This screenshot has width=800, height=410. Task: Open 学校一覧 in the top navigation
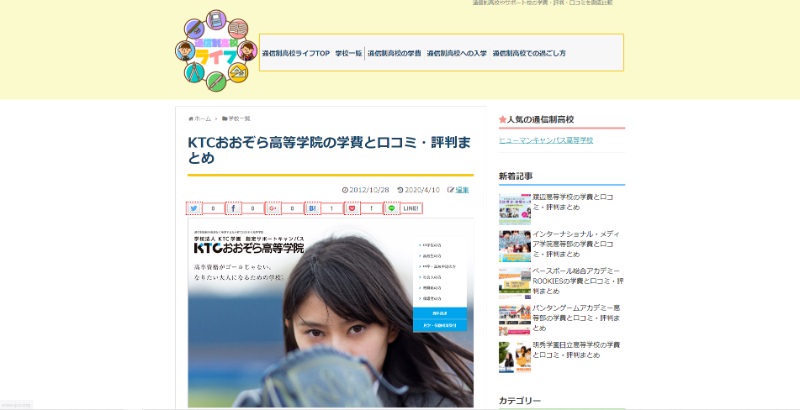point(349,53)
